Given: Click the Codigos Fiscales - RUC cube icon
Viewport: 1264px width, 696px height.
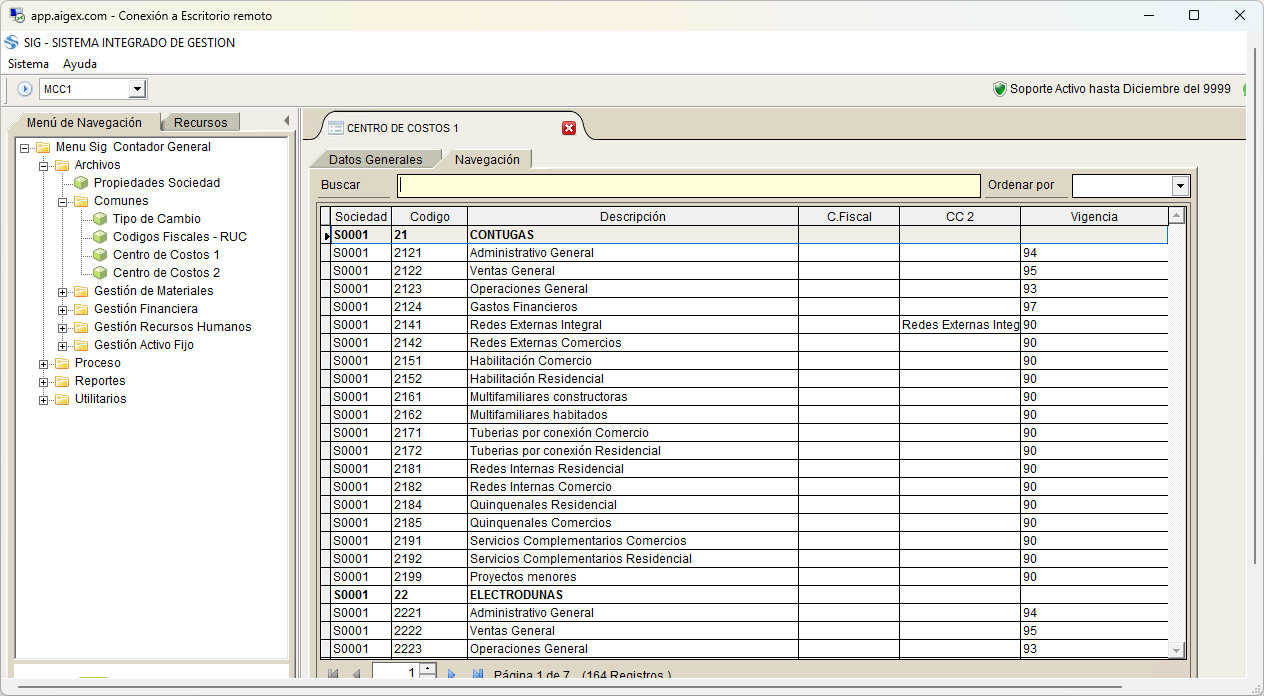Looking at the screenshot, I should point(100,237).
